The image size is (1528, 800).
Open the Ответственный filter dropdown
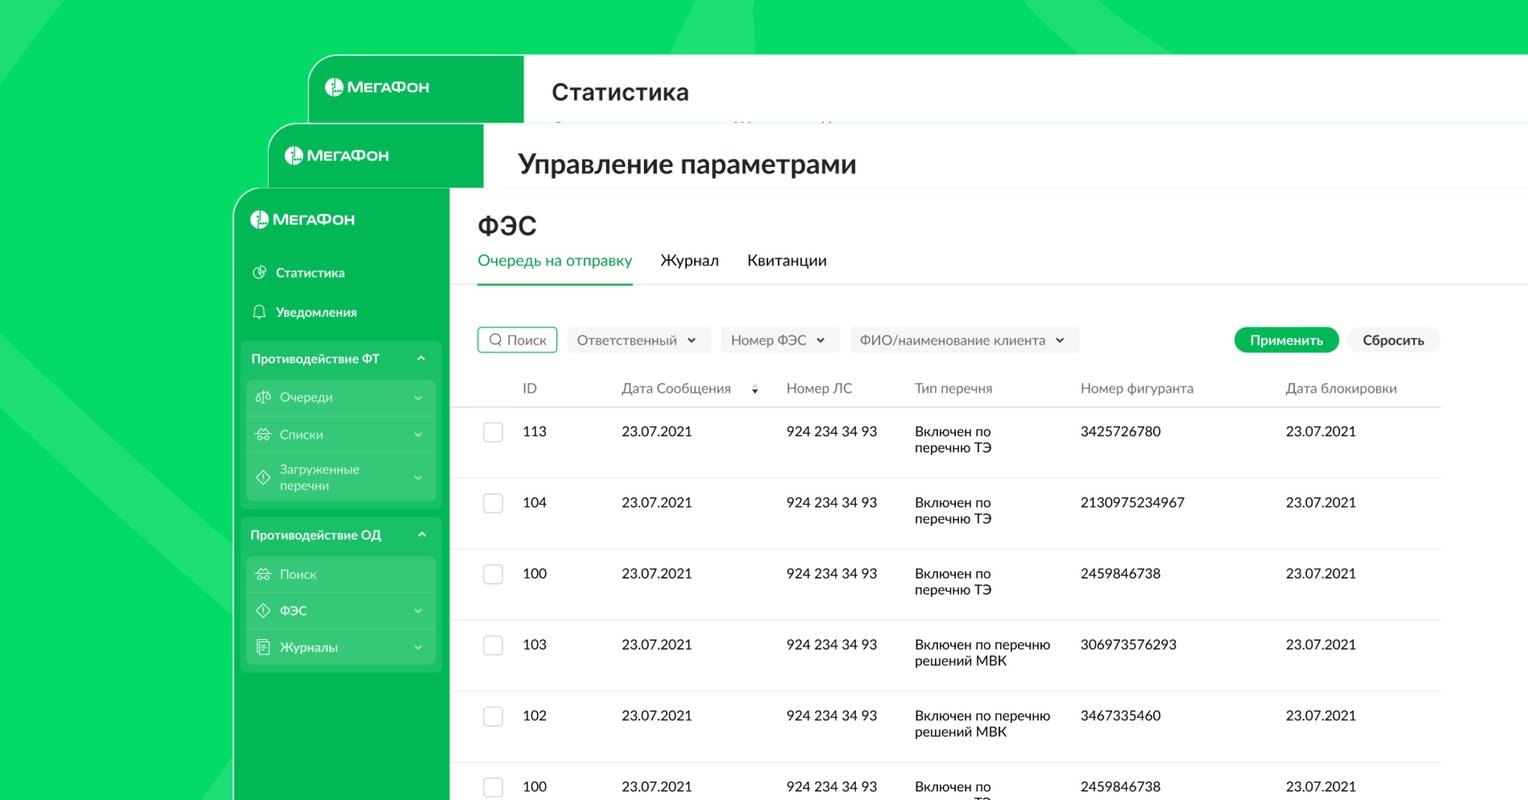tap(639, 340)
